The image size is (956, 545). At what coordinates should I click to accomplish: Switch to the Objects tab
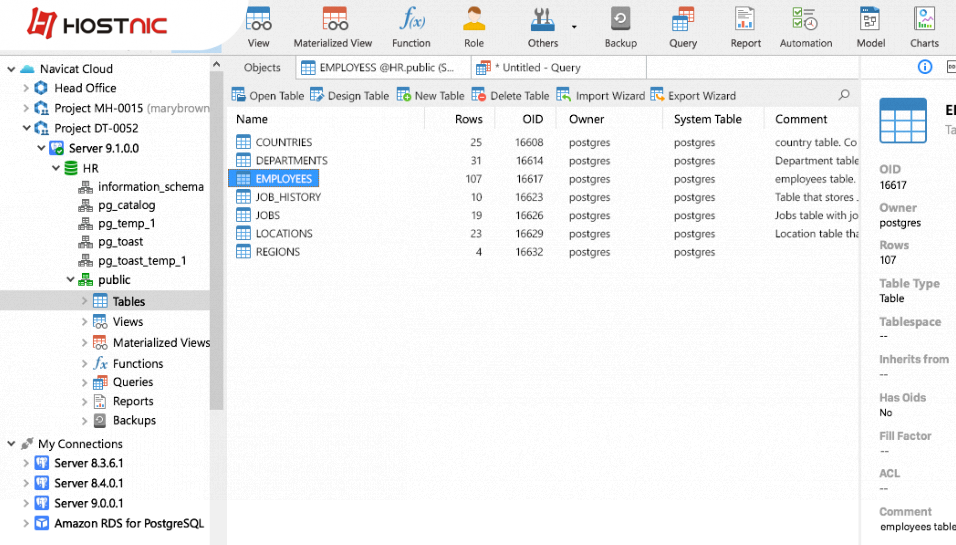(x=262, y=68)
